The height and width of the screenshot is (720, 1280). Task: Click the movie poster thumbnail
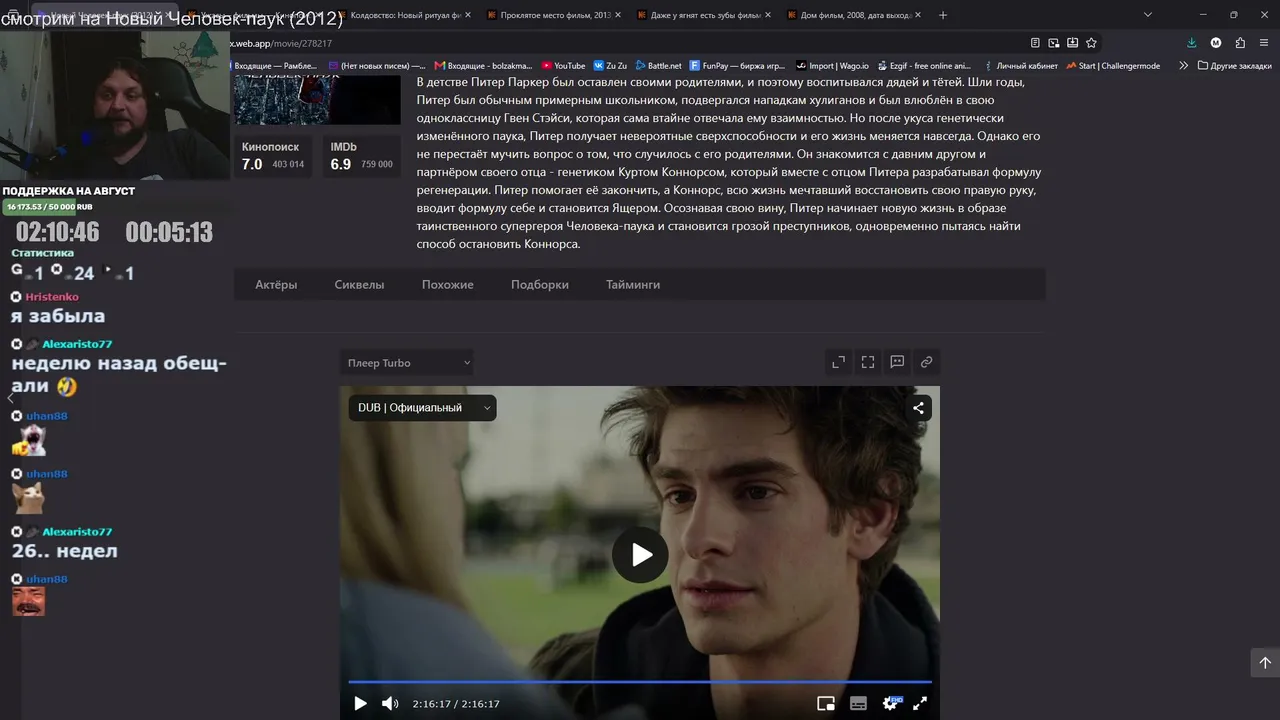317,100
